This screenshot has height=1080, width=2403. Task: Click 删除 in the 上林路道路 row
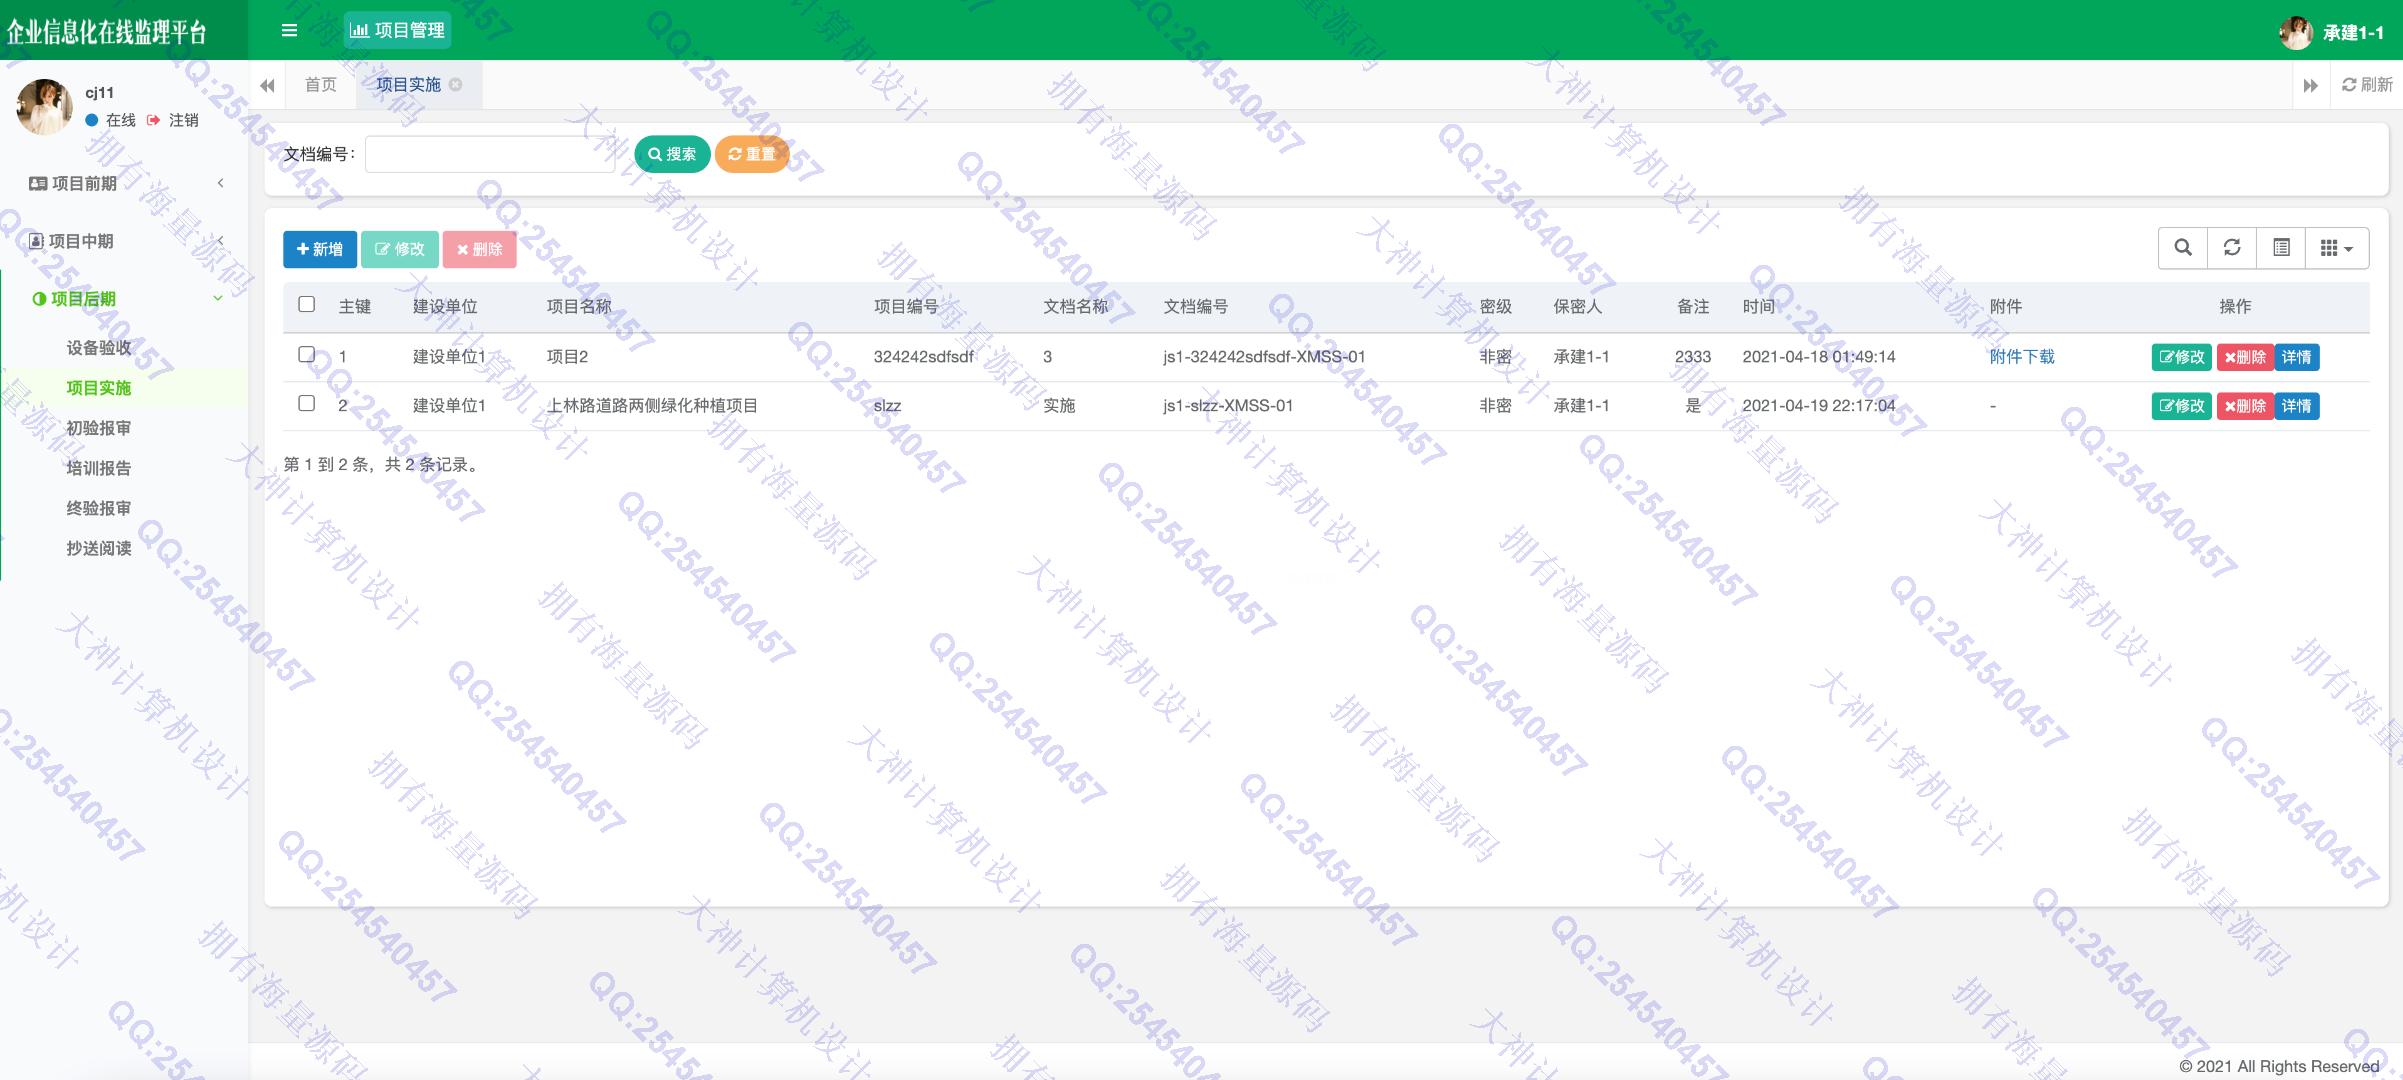tap(2245, 406)
